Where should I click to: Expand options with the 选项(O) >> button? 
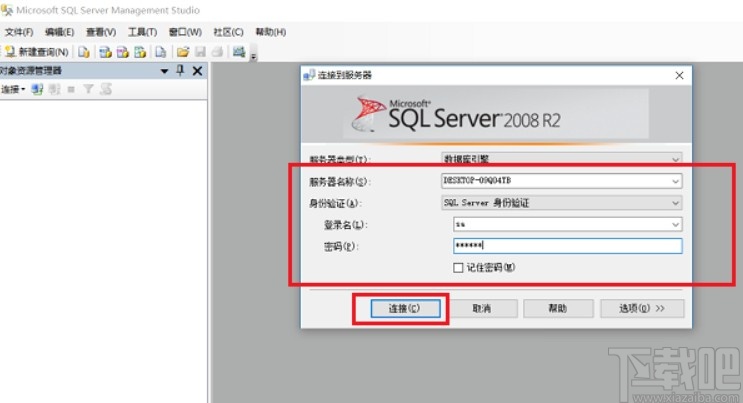[642, 309]
